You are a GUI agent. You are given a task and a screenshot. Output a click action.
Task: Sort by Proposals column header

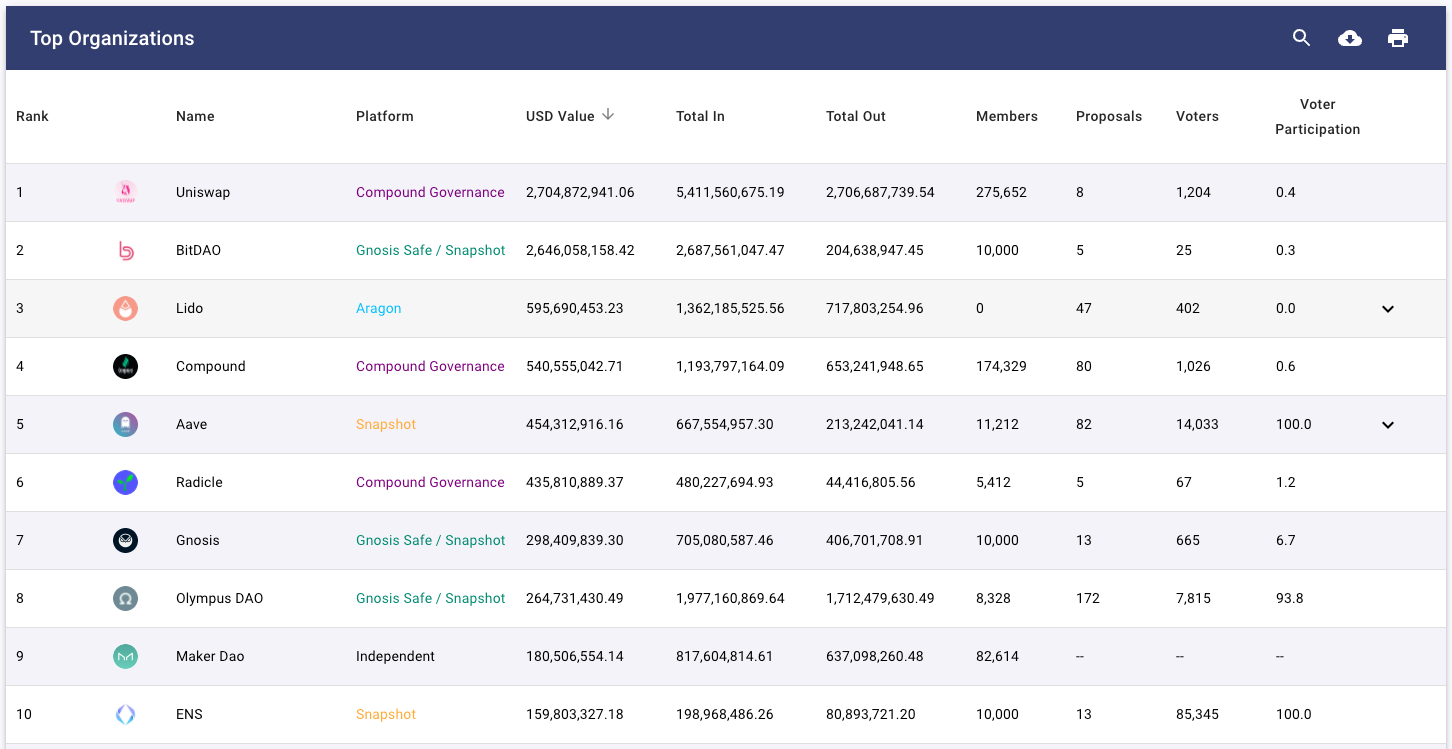pyautogui.click(x=1109, y=116)
